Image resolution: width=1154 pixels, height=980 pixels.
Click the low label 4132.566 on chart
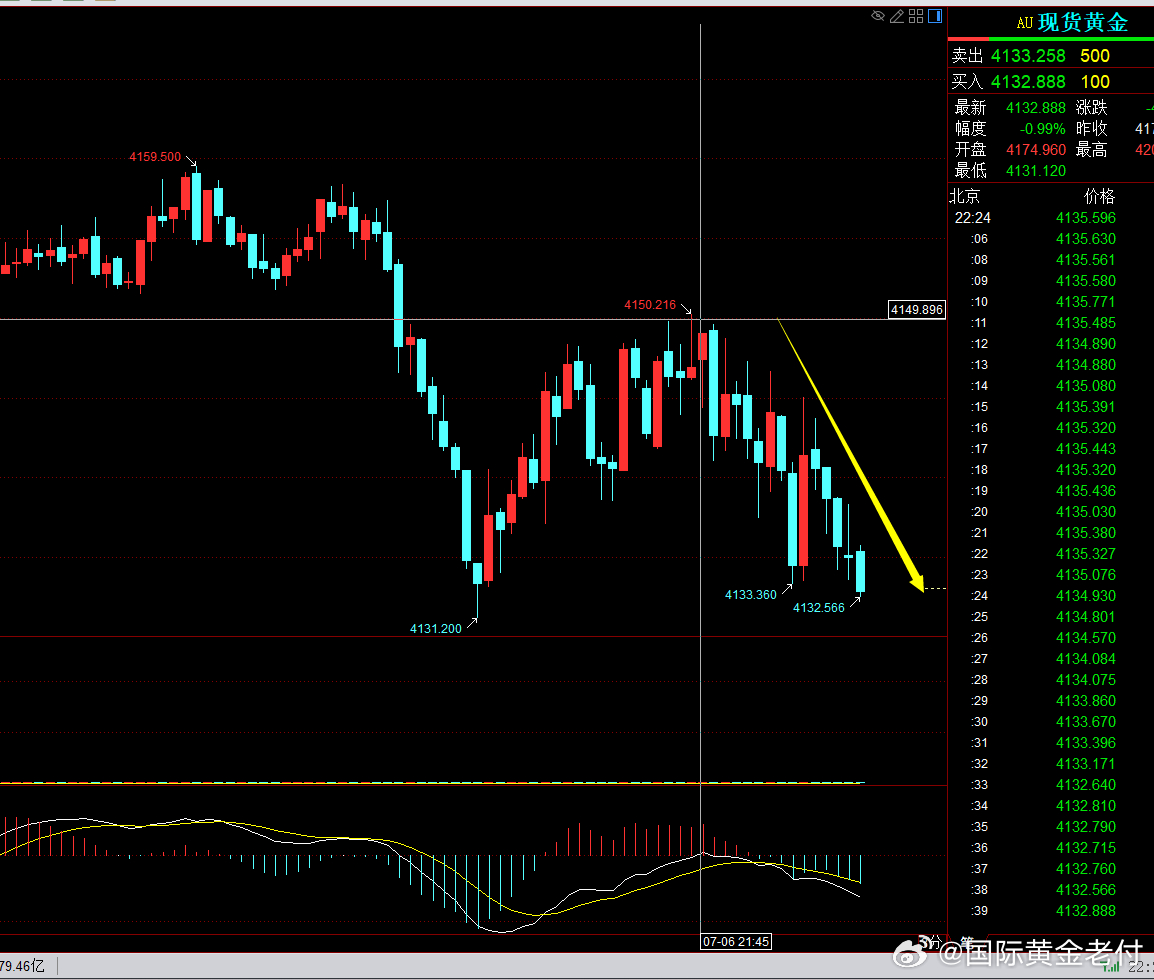point(818,608)
